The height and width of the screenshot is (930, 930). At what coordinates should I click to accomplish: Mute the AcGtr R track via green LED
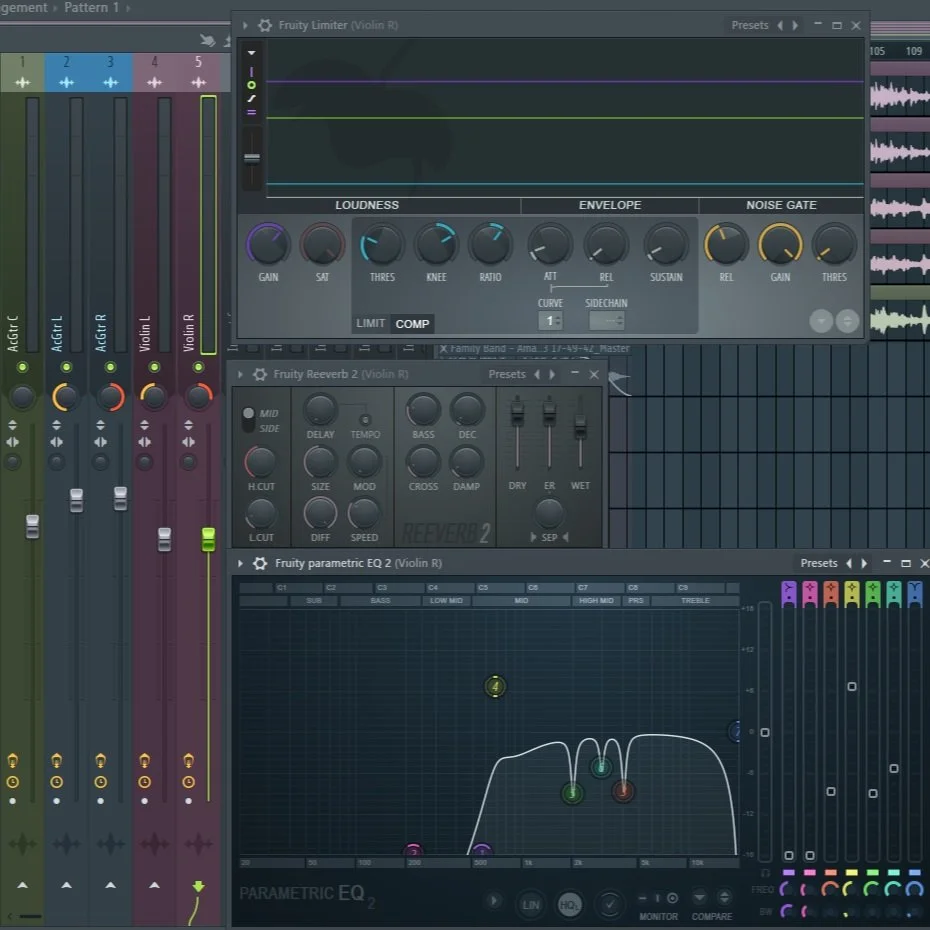pyautogui.click(x=110, y=367)
